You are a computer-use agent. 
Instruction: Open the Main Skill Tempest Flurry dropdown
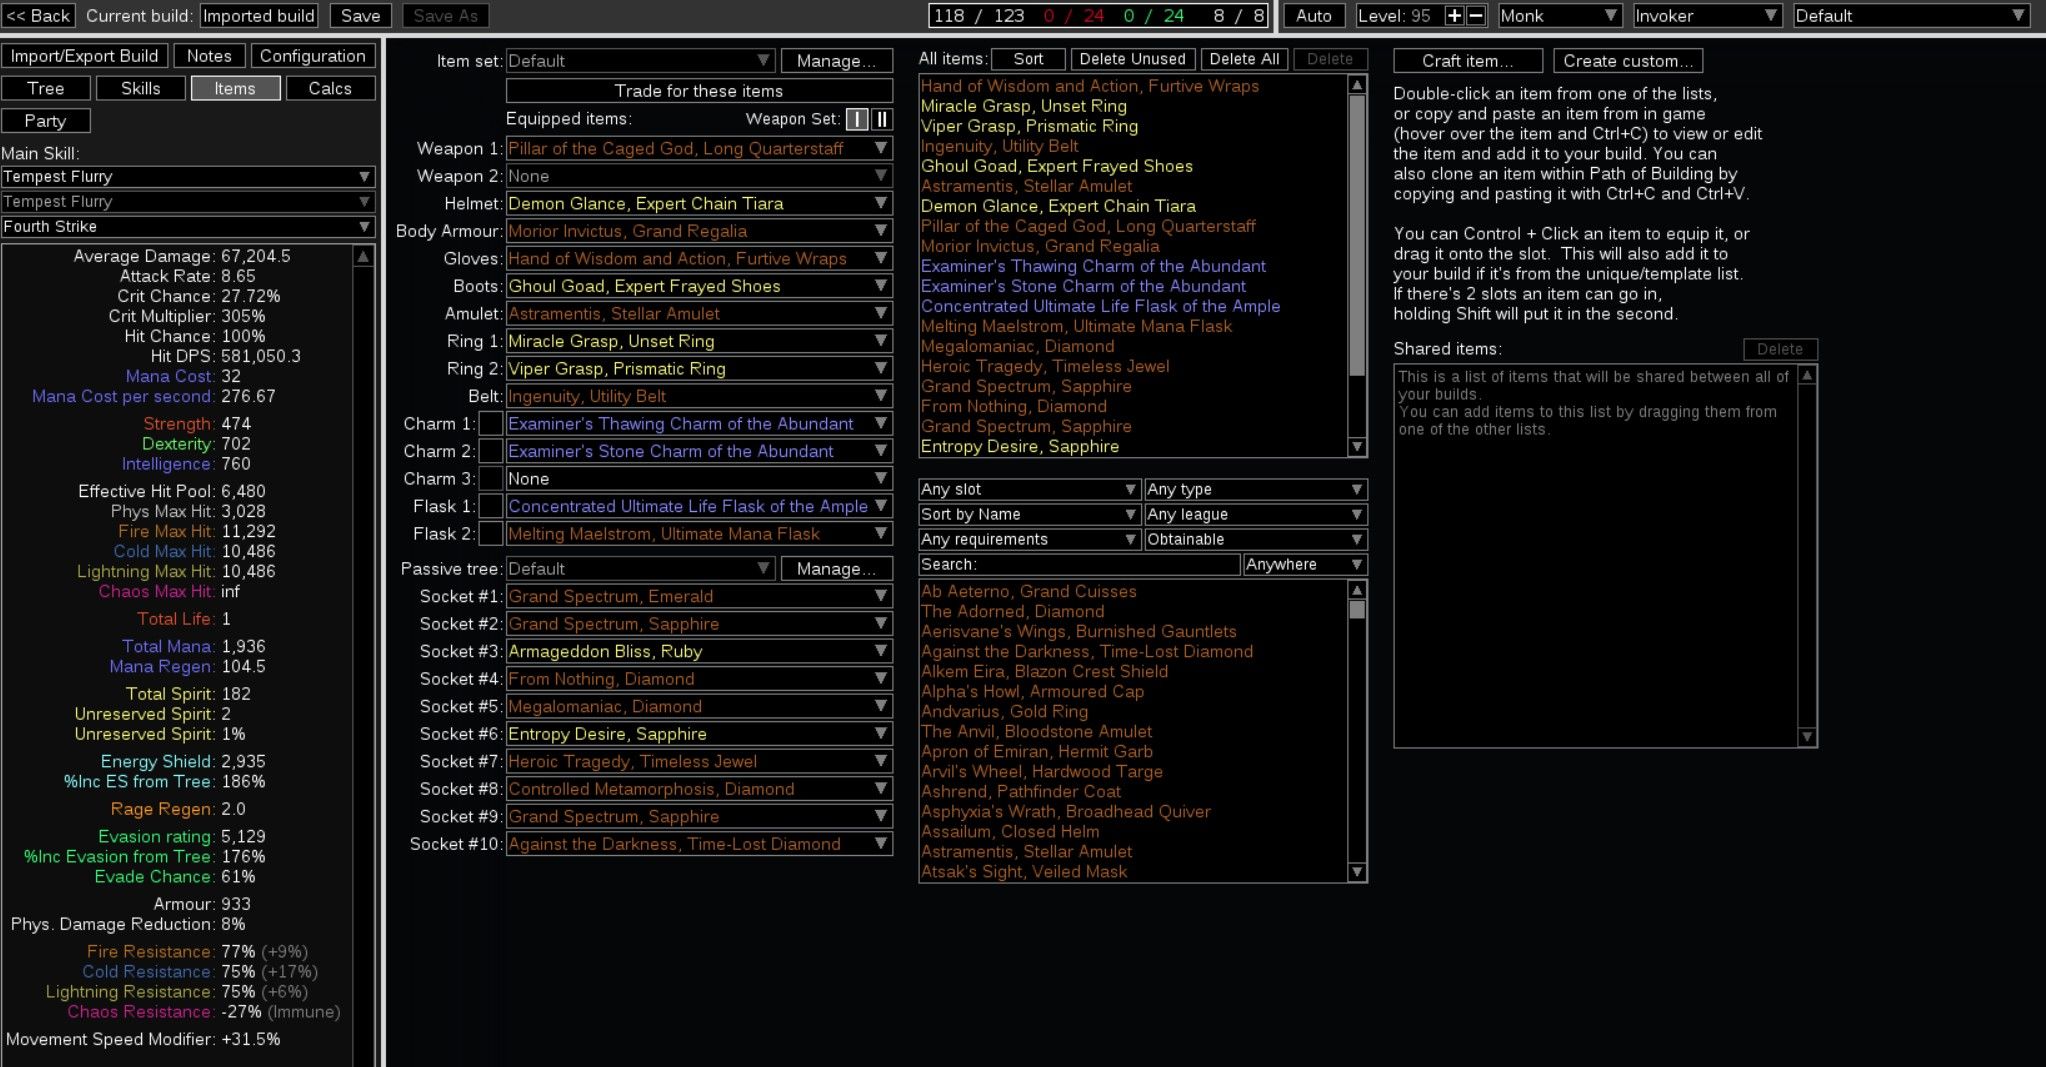(x=188, y=177)
